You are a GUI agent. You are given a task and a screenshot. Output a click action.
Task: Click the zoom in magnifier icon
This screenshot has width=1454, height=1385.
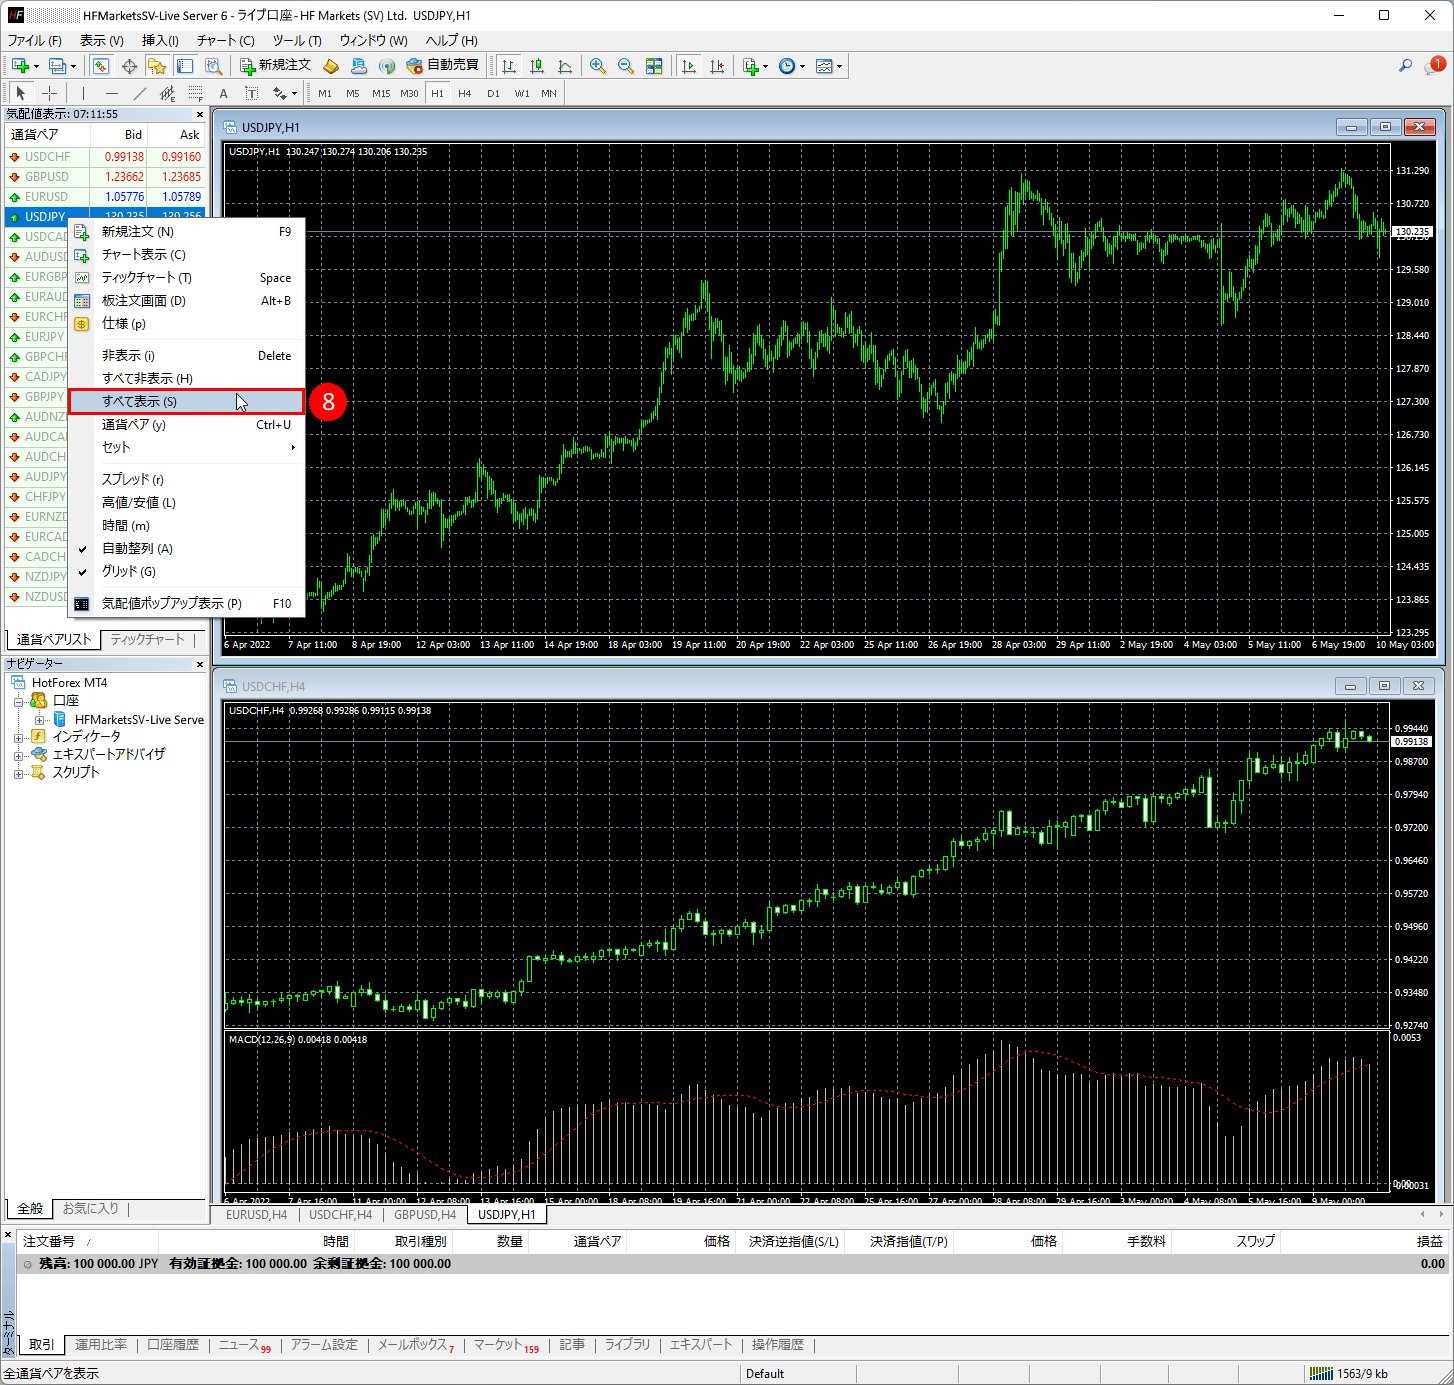[x=598, y=66]
